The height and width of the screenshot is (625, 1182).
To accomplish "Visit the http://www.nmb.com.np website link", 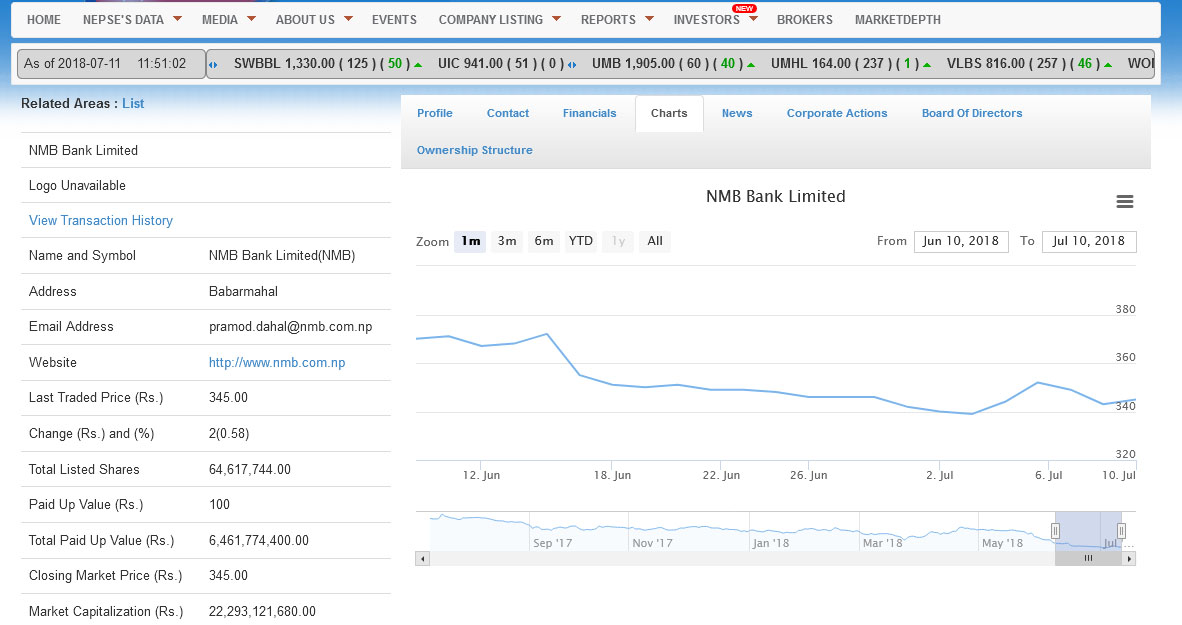I will click(x=277, y=363).
